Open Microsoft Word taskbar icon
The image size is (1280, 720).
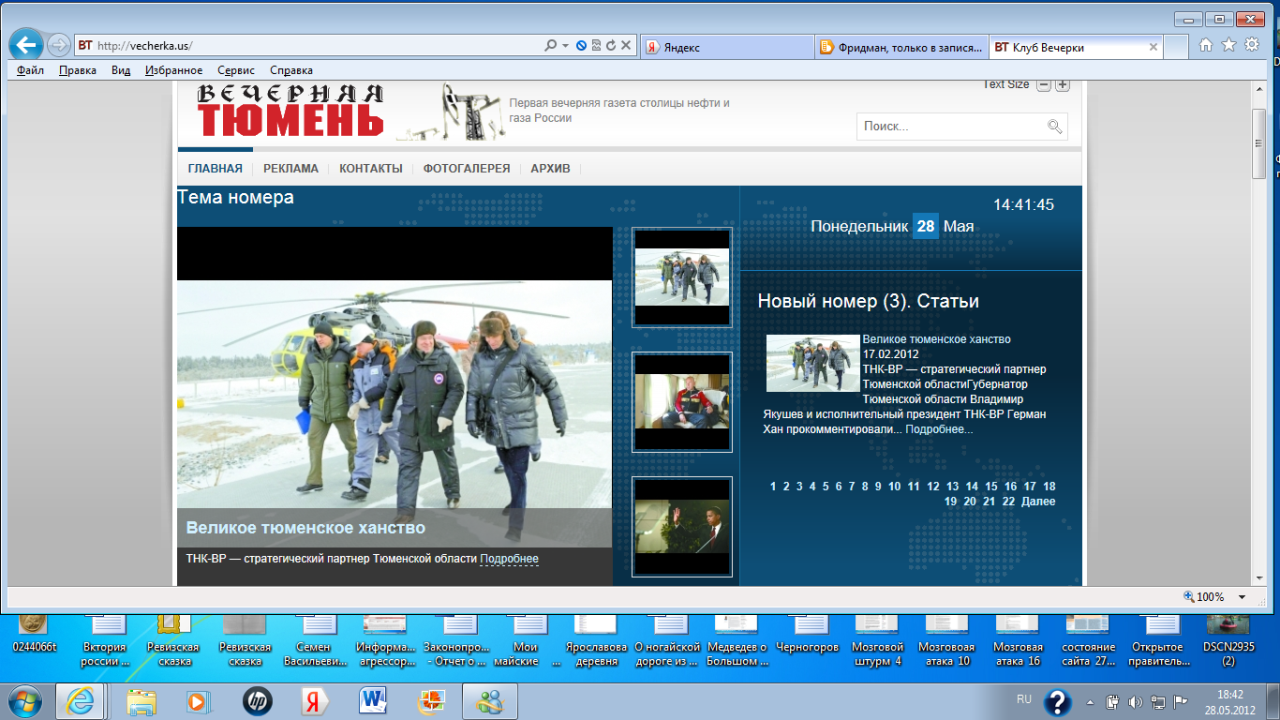click(373, 702)
